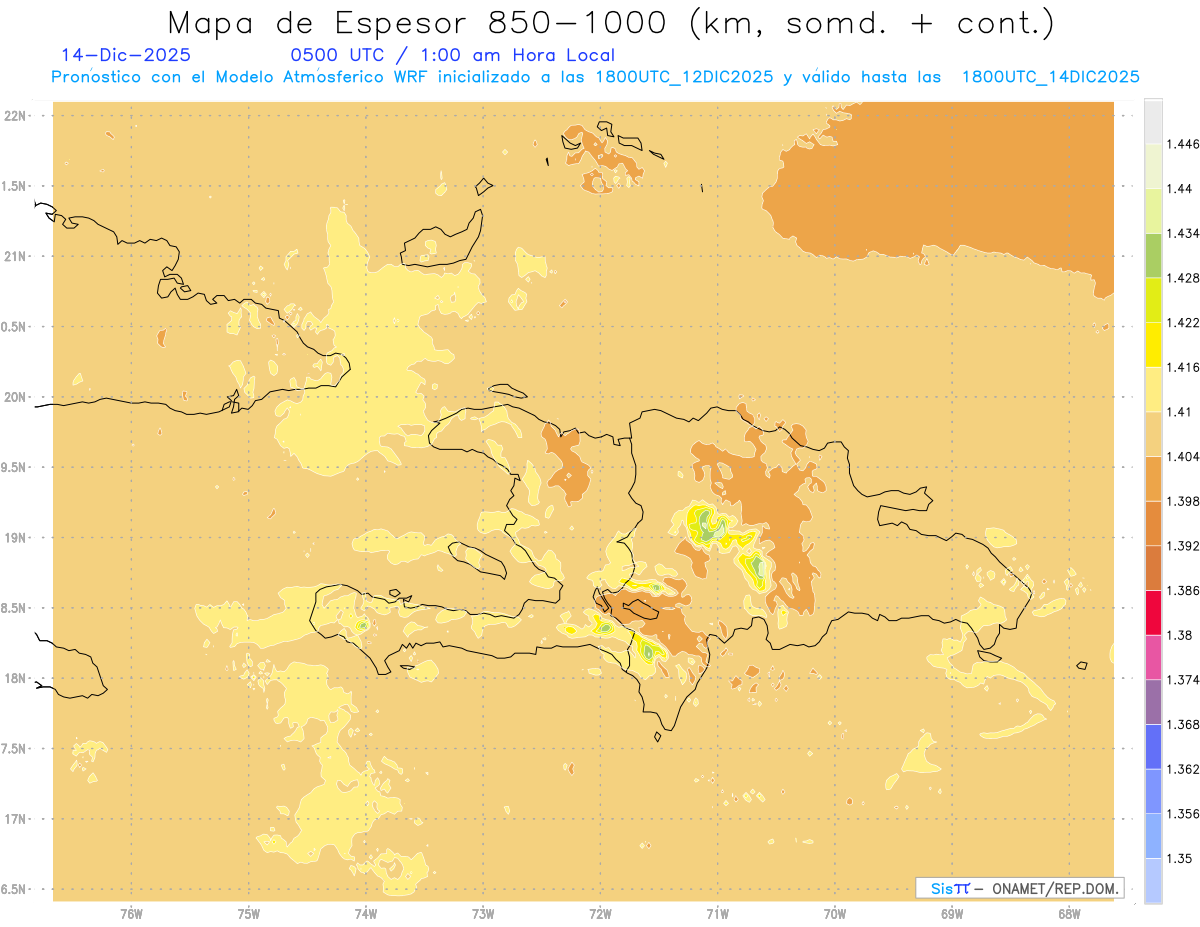
Task: Click the "22N" latitude axis label
Action: tap(15, 115)
